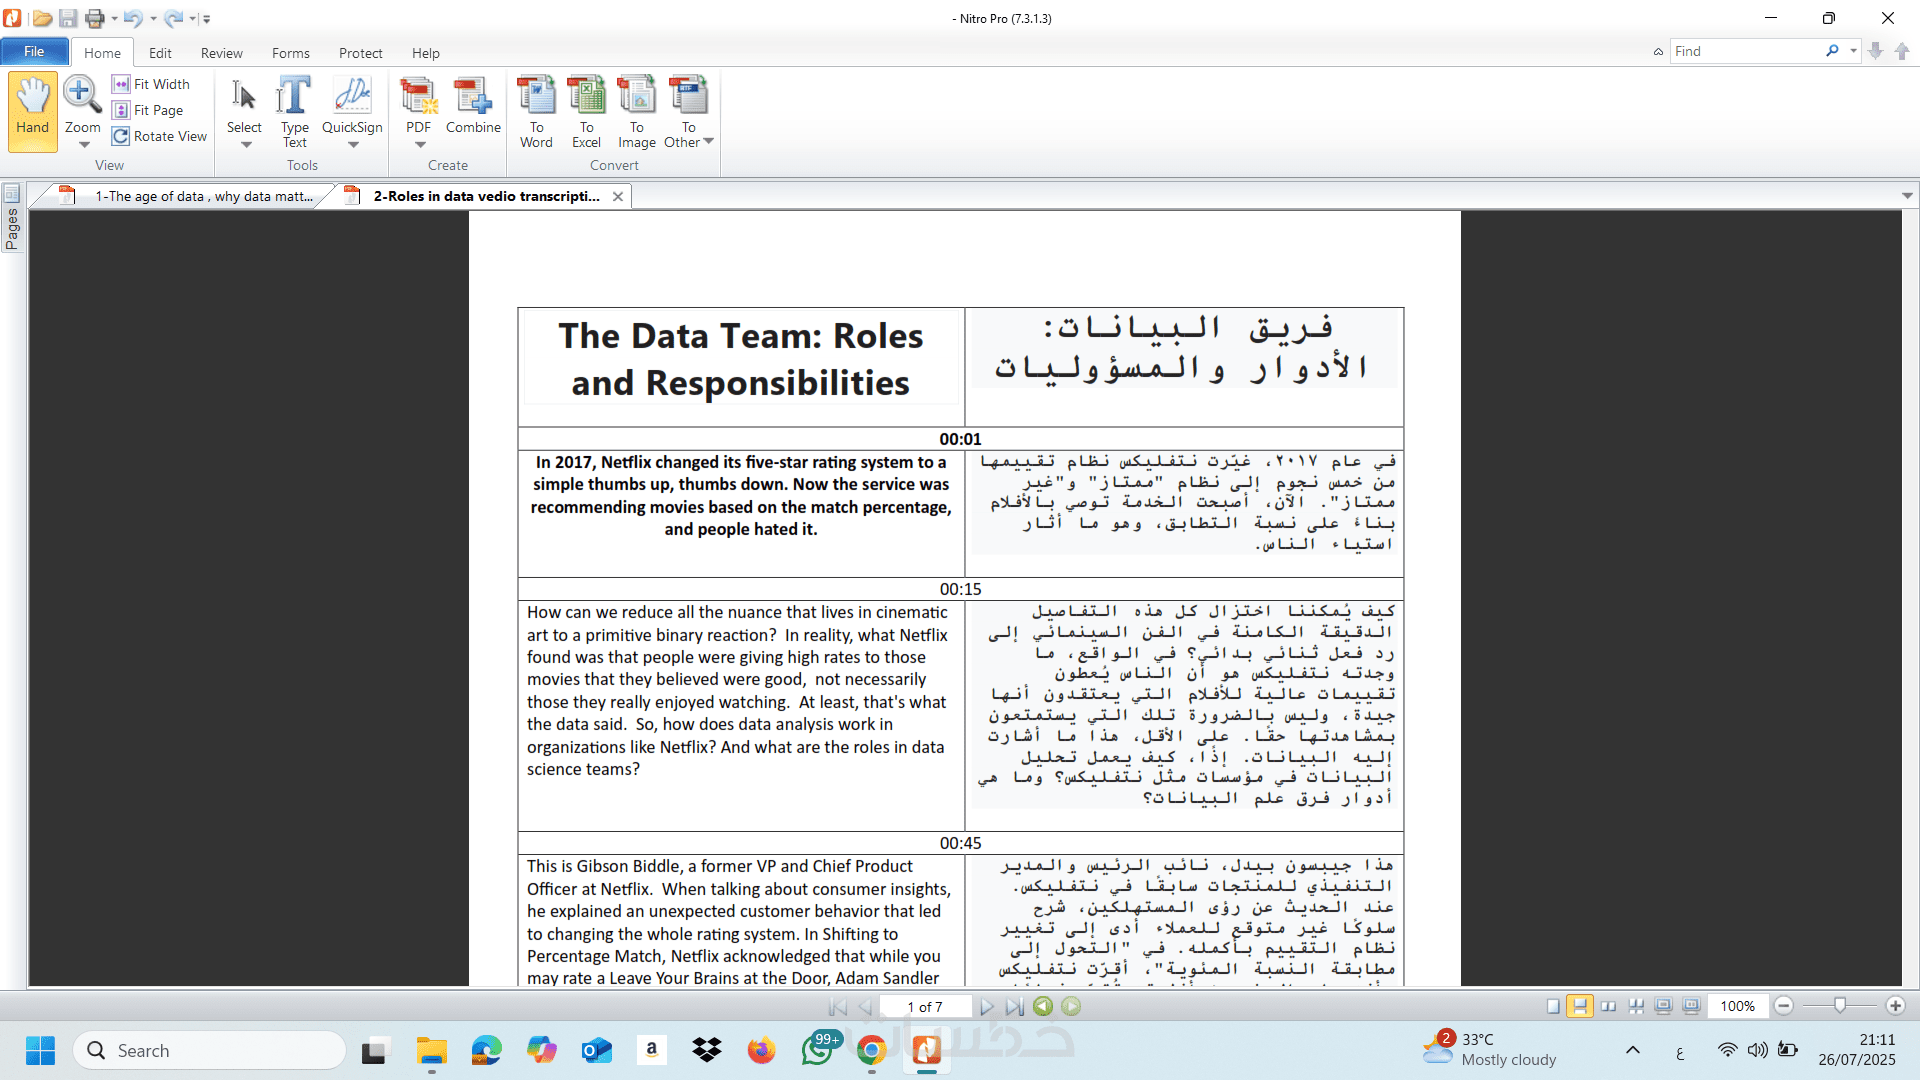The image size is (1920, 1080).
Task: Open the Review ribbon tab
Action: coord(221,53)
